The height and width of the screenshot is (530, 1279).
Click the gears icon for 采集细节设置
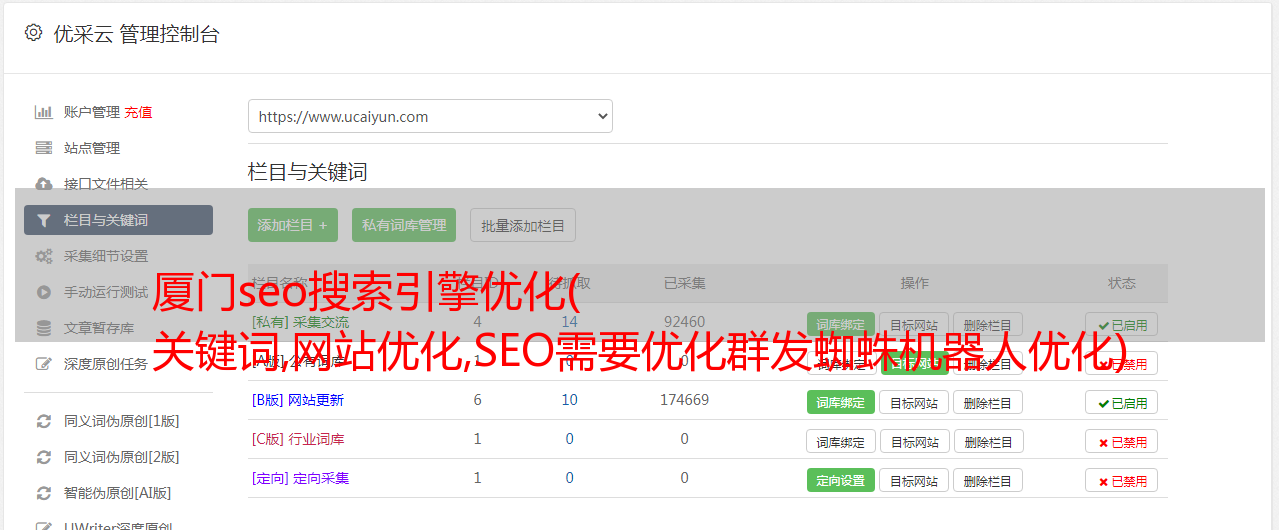click(x=44, y=256)
